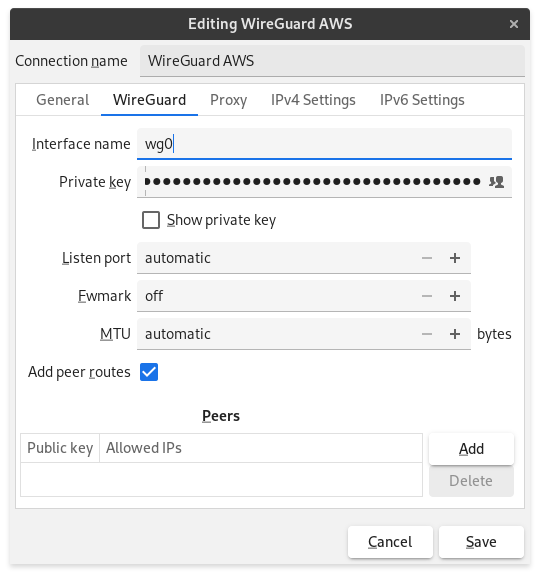Save the WireGuard connection
Viewport: 540px width, 575px height.
(481, 542)
